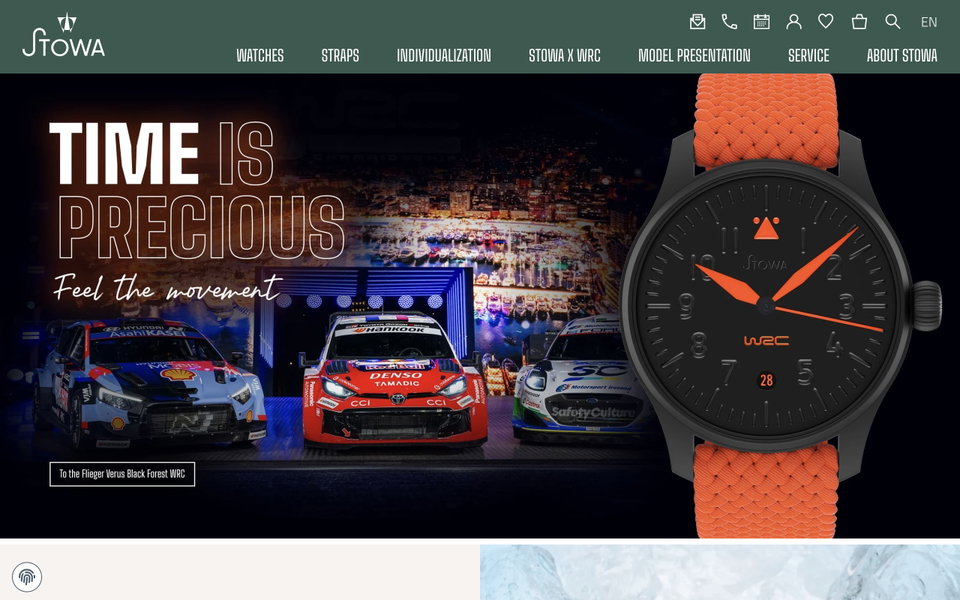Open the Service menu
The width and height of the screenshot is (960, 600).
tap(809, 56)
